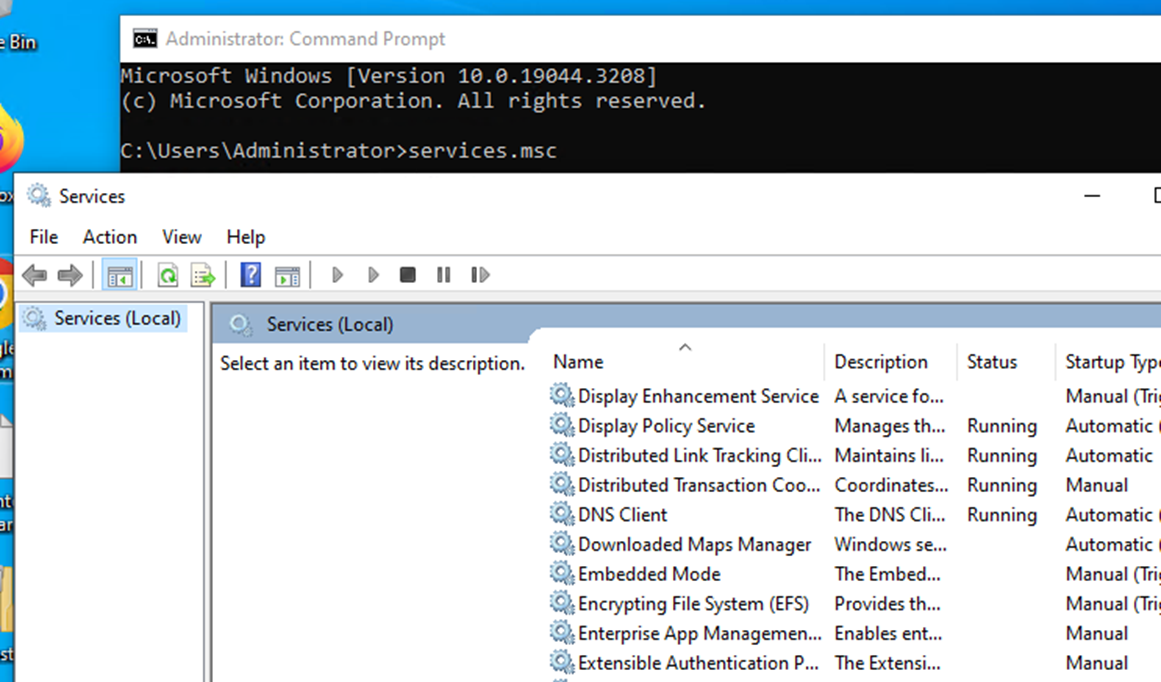Click the Automatic startup type of Downloaded Maps Manager
This screenshot has width=1161, height=682.
tap(1113, 544)
